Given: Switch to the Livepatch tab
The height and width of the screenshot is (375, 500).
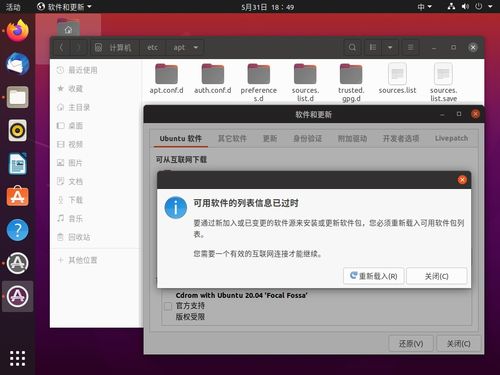Looking at the screenshot, I should tap(451, 138).
